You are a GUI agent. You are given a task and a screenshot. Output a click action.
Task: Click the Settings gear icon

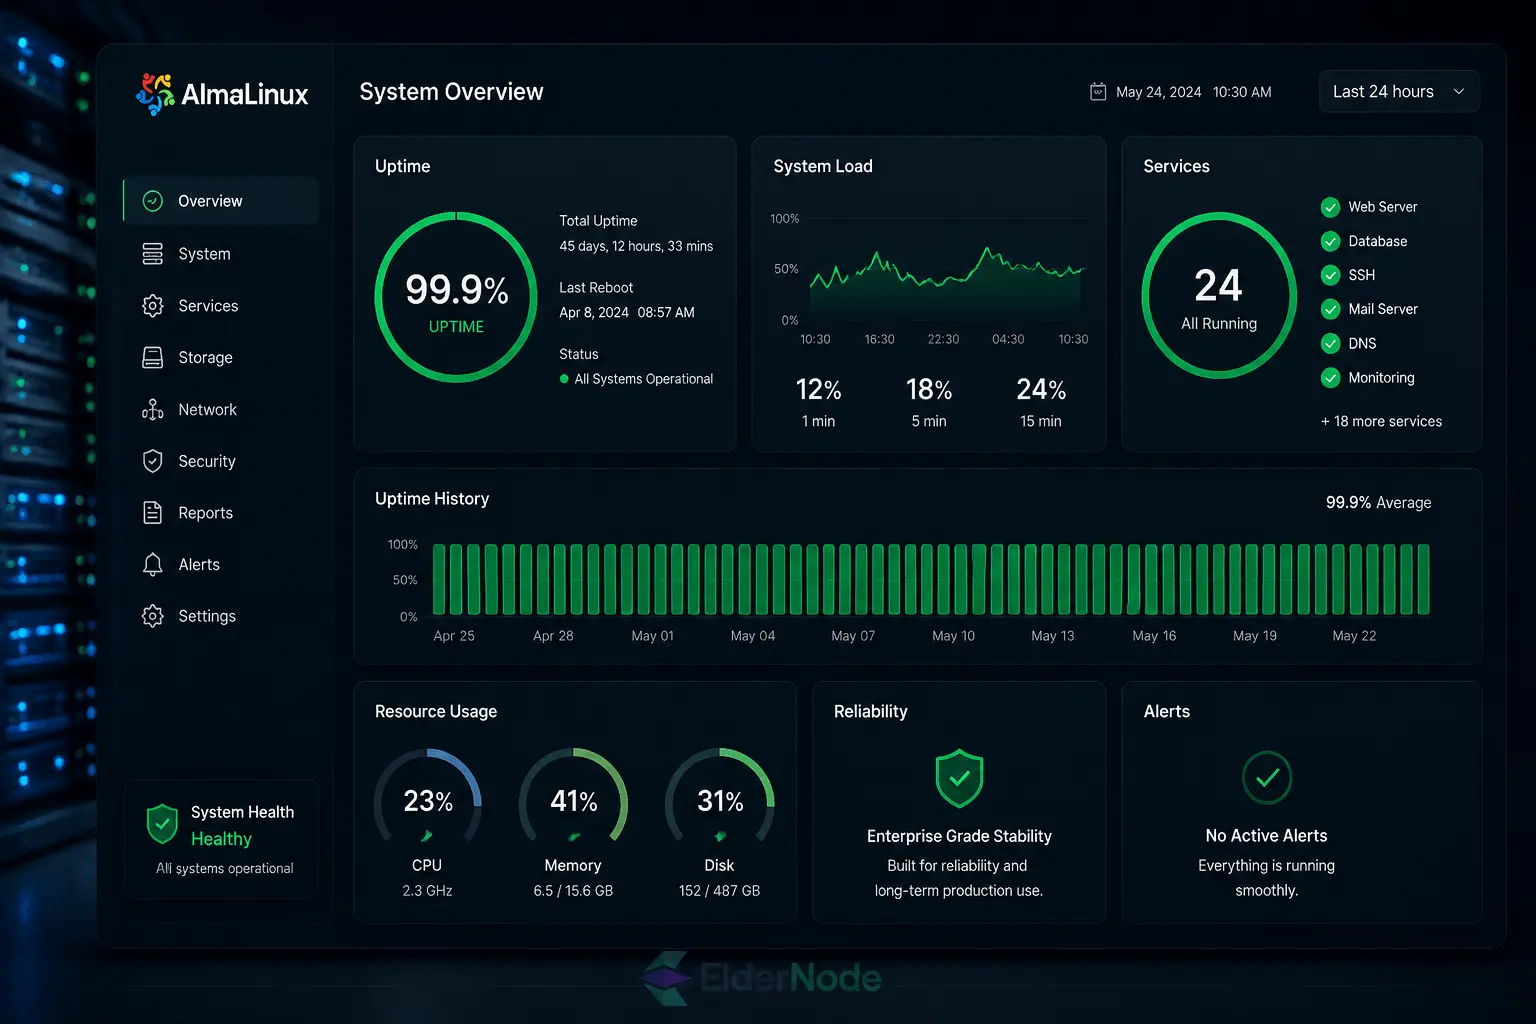(x=153, y=616)
